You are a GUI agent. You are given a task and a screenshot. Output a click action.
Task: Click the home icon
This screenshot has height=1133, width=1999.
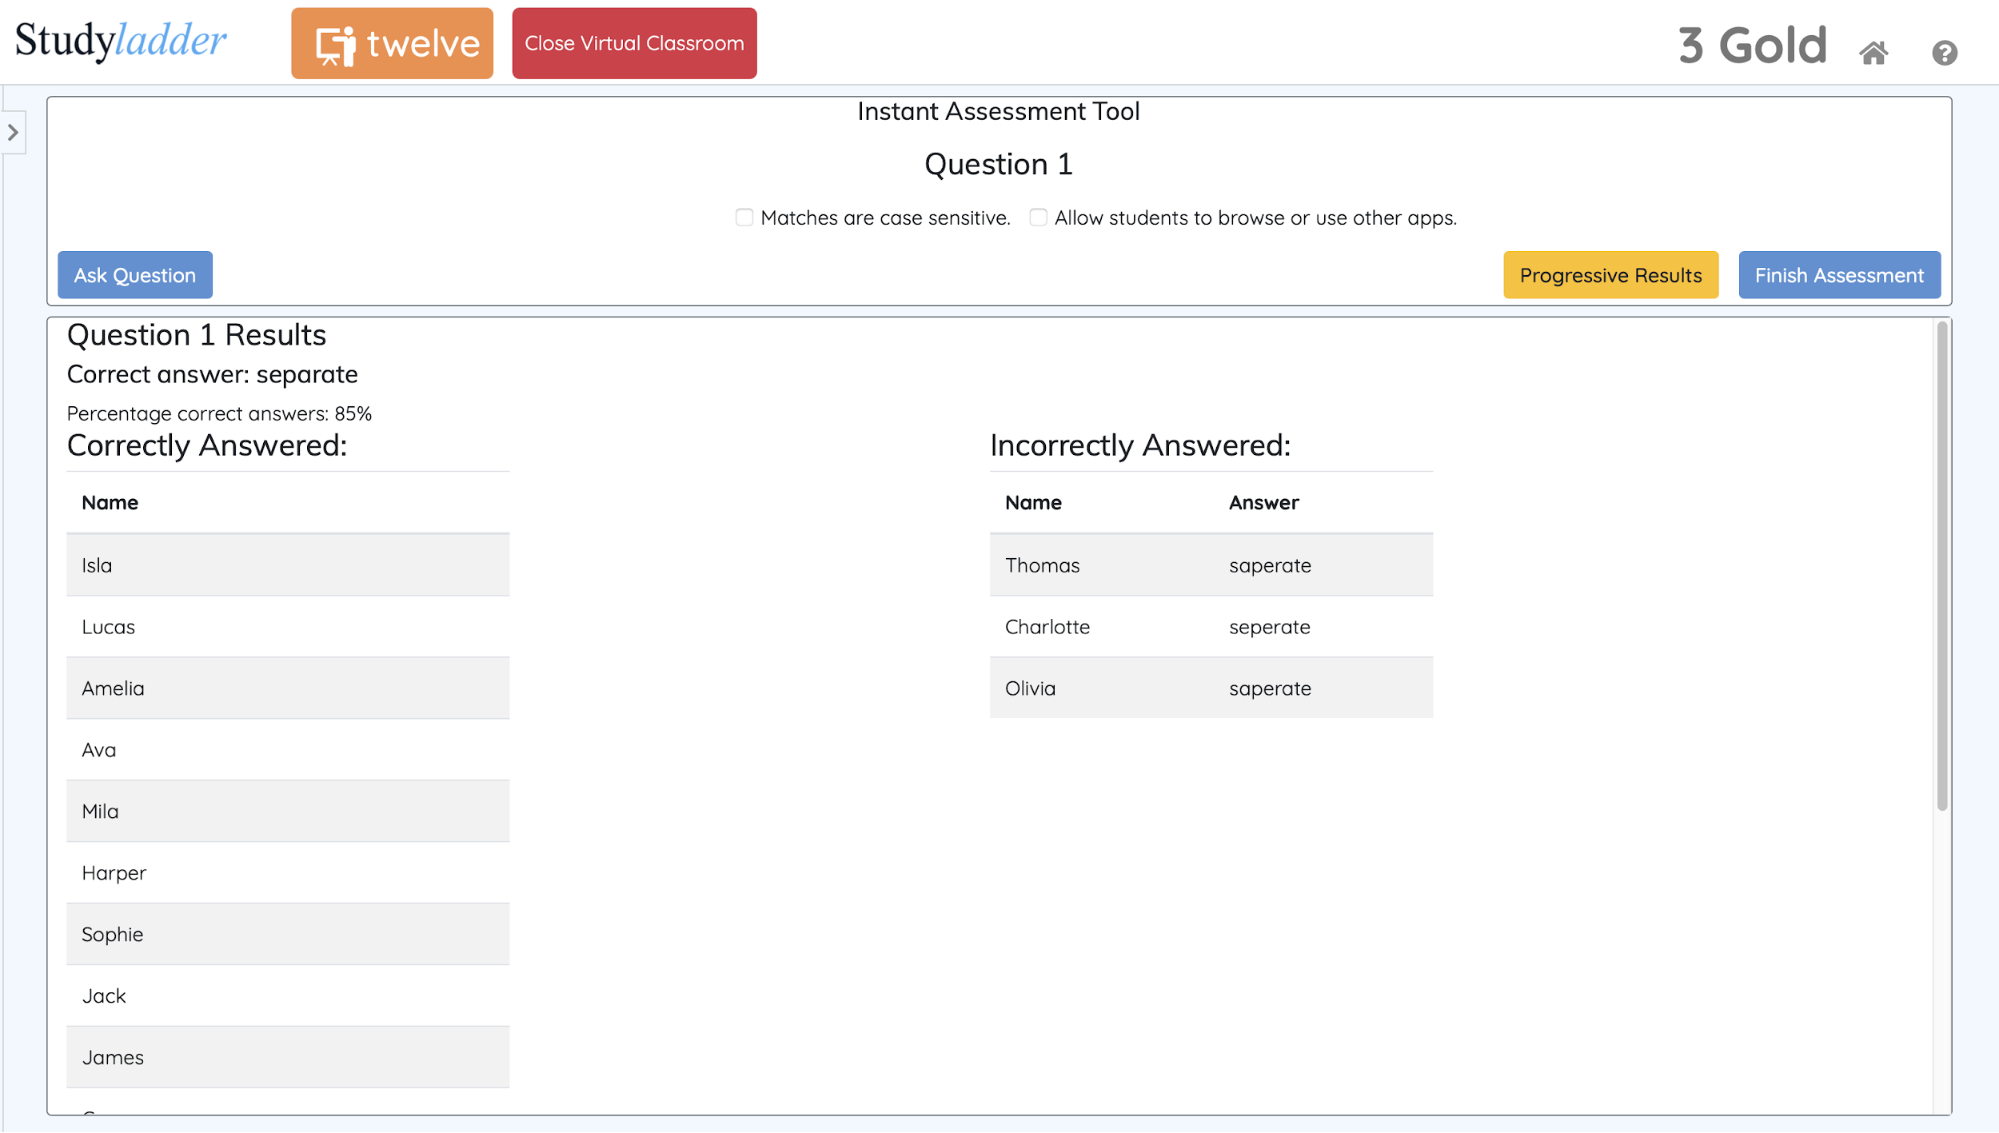tap(1873, 53)
